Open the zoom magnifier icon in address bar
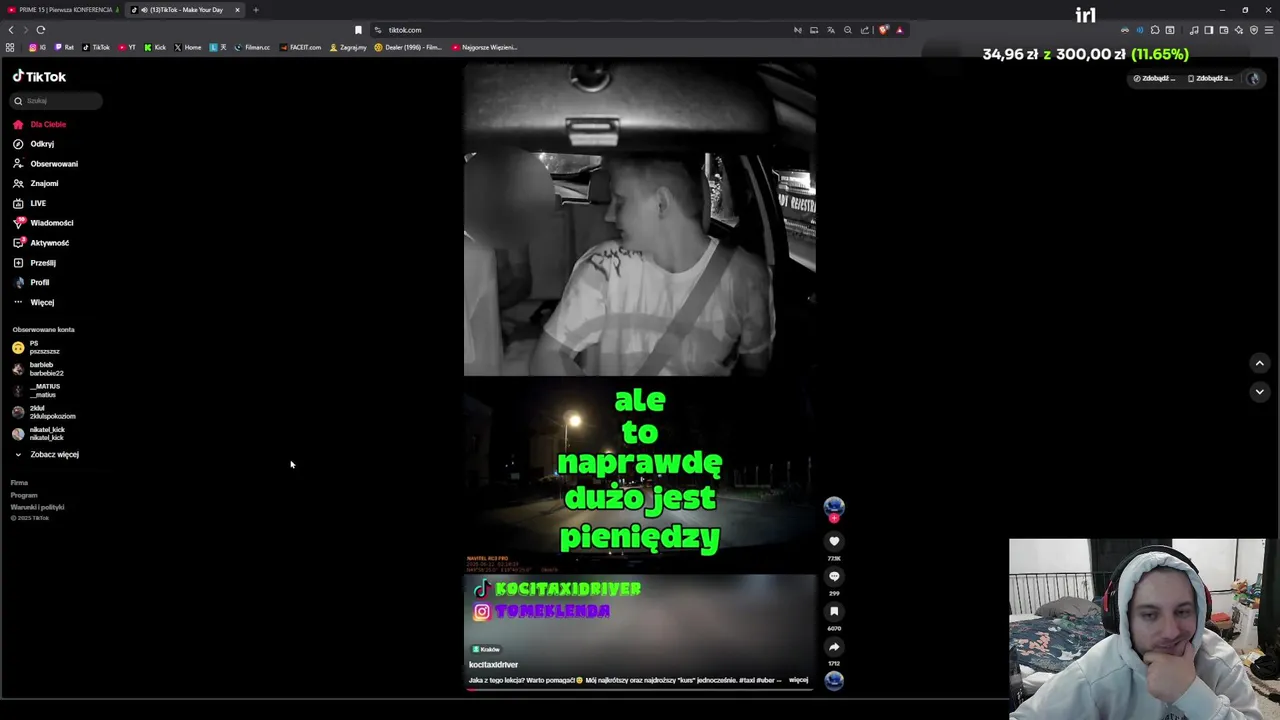 click(848, 30)
